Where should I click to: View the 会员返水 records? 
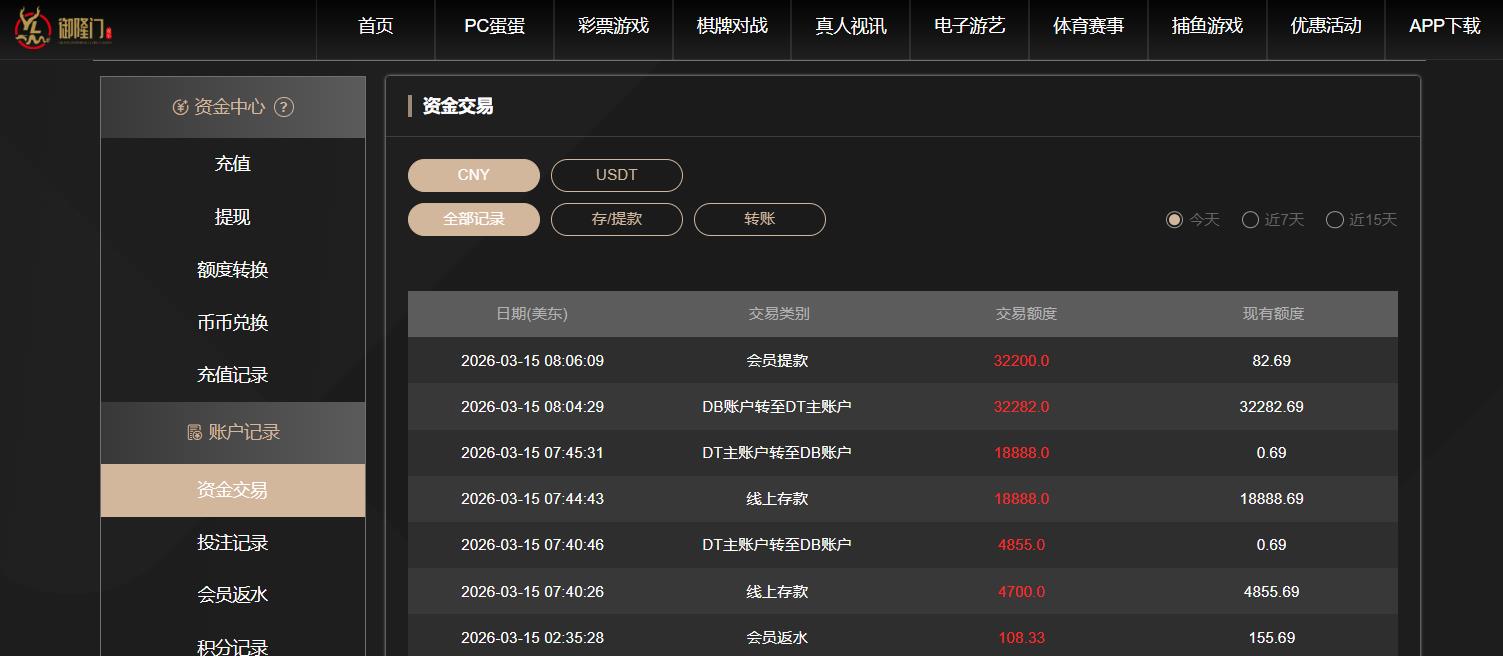pyautogui.click(x=232, y=594)
